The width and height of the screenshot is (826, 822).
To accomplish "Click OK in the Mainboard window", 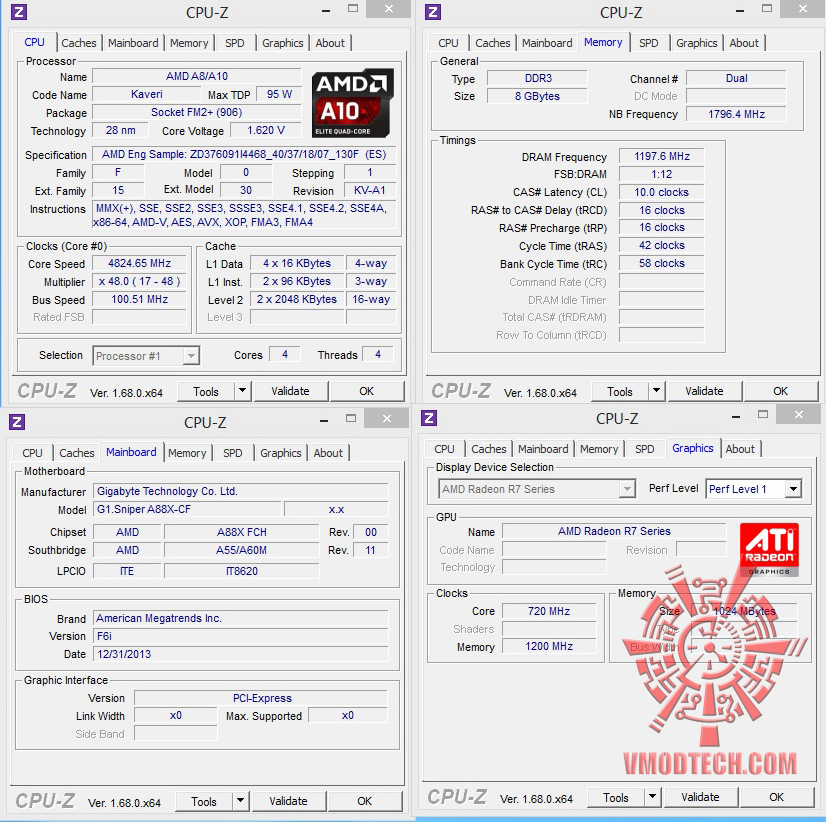I will [365, 801].
